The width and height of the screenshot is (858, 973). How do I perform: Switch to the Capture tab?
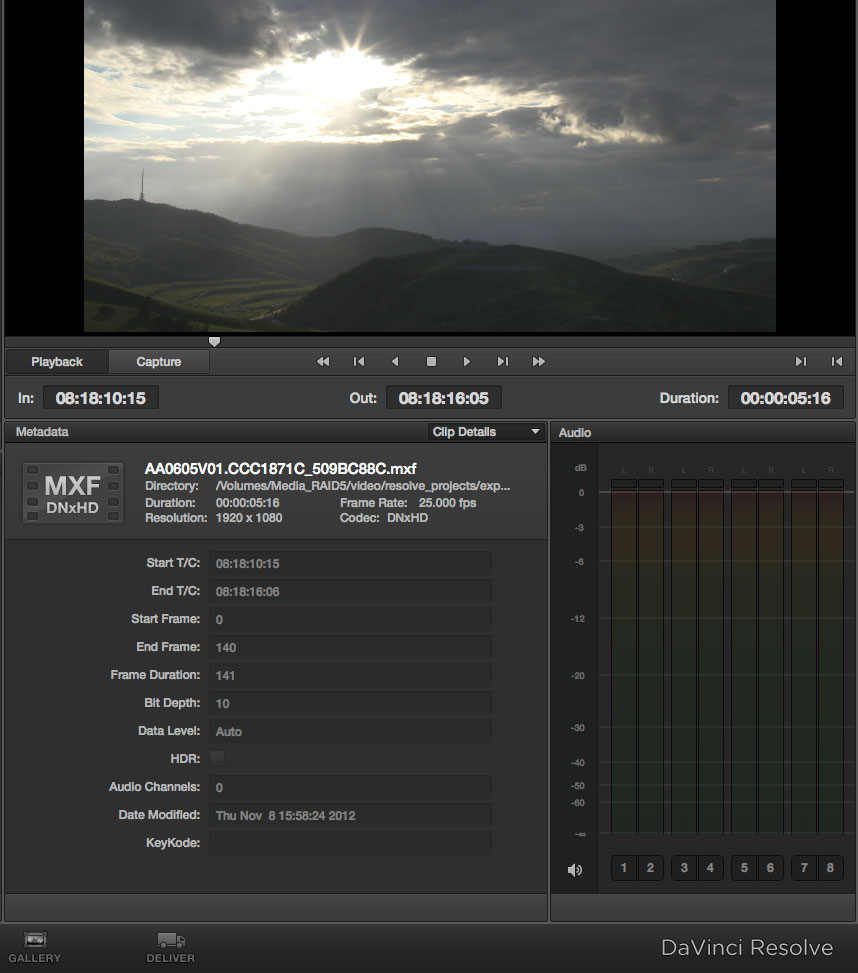point(159,362)
